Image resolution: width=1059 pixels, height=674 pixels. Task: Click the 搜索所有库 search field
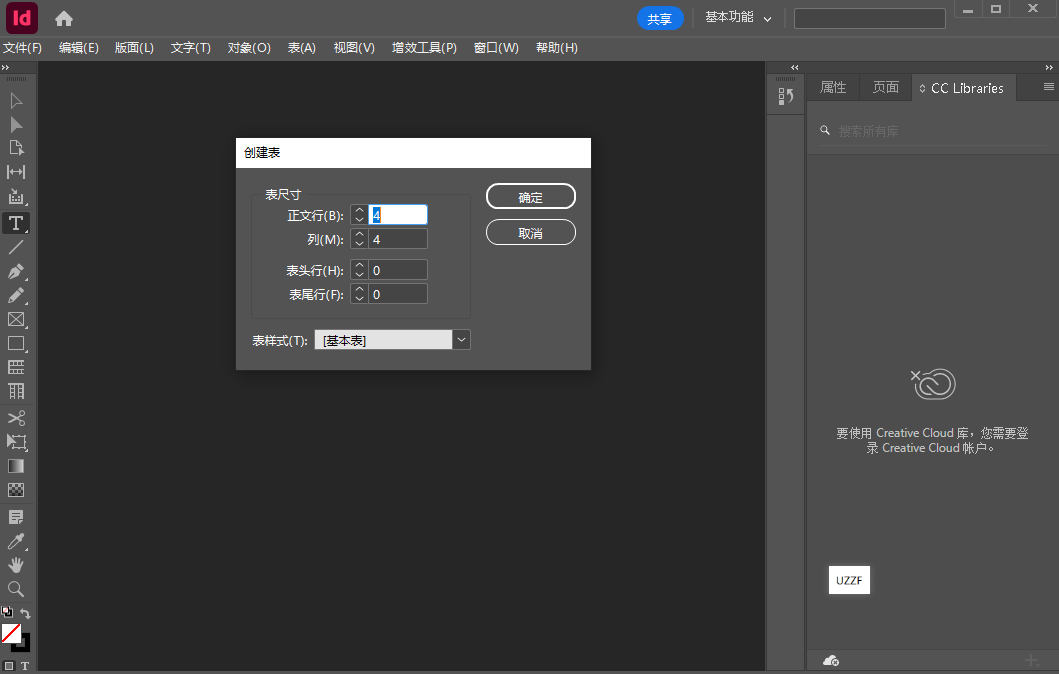pyautogui.click(x=932, y=131)
